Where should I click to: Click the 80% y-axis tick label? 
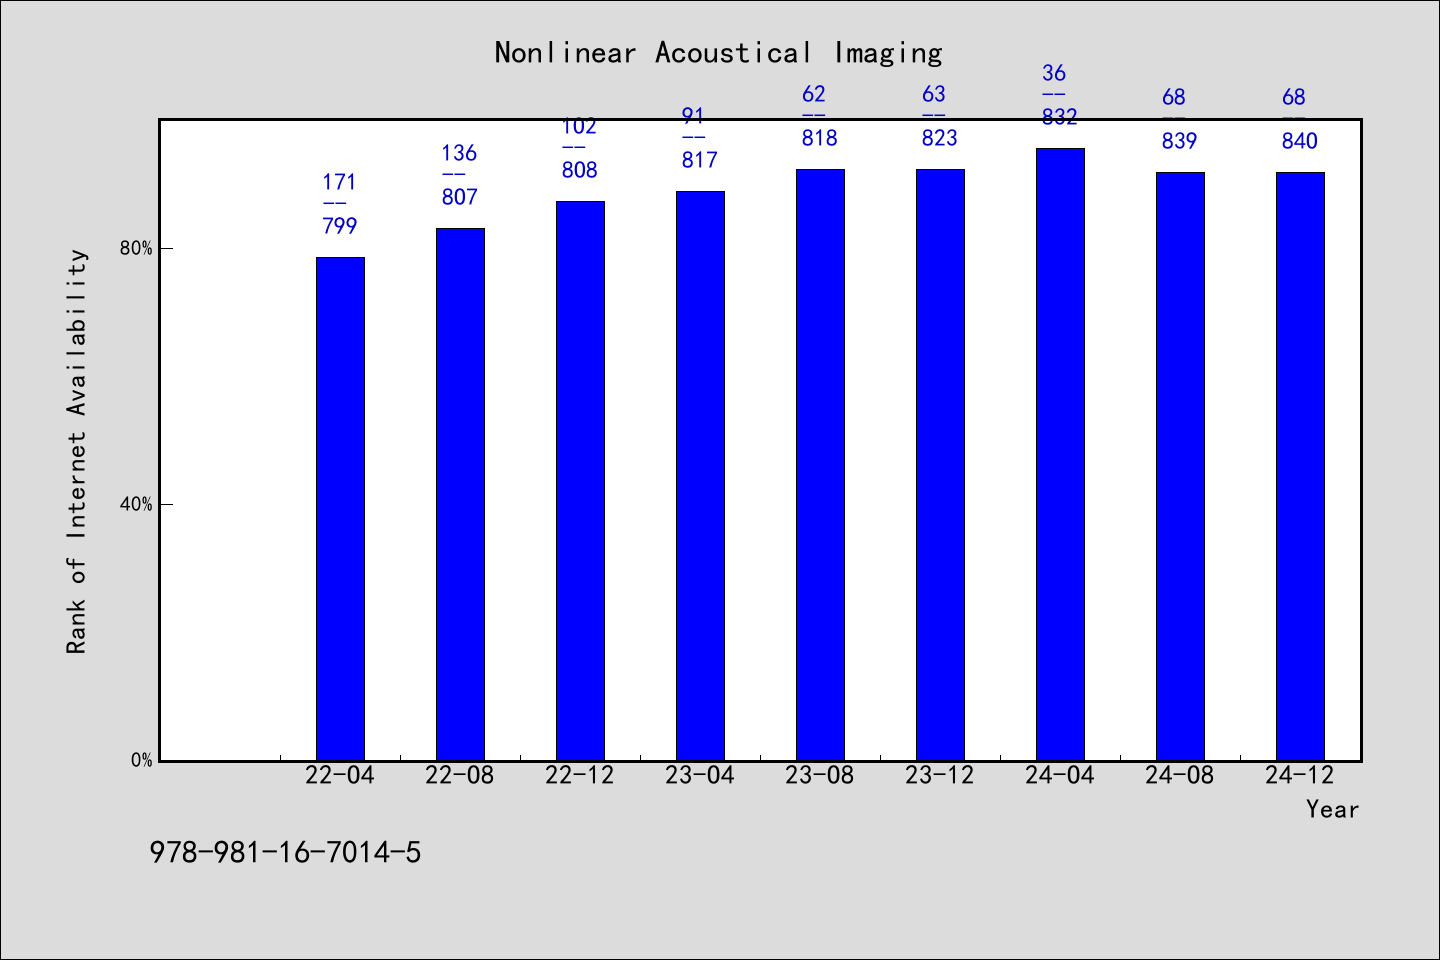coord(137,249)
